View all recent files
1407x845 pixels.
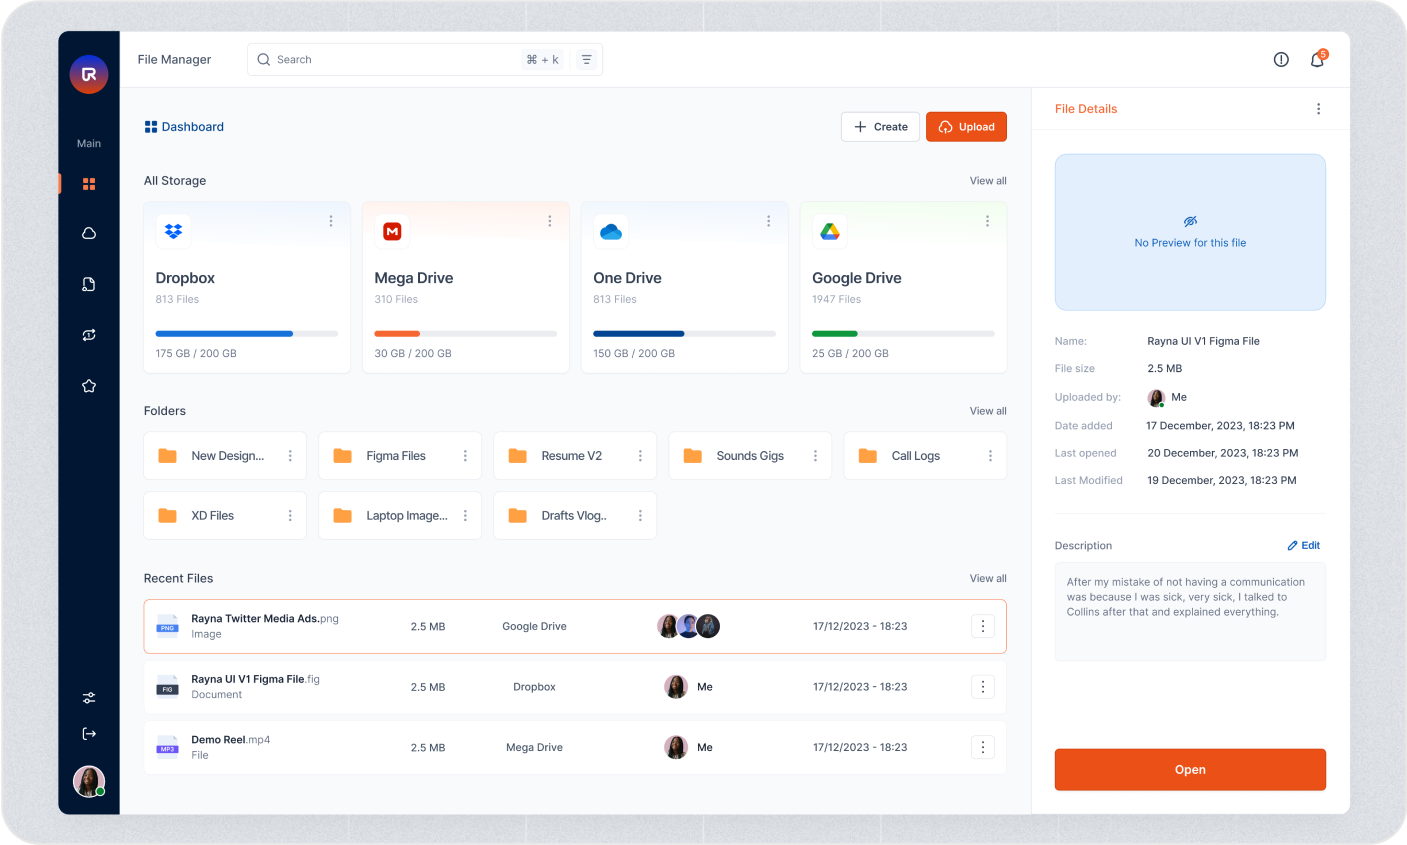(988, 579)
